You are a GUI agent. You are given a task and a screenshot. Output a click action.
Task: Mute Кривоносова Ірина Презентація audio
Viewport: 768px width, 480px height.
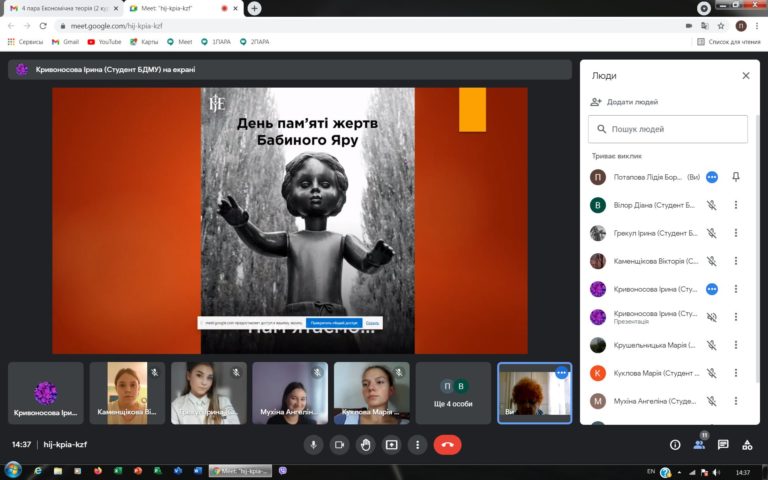point(712,317)
